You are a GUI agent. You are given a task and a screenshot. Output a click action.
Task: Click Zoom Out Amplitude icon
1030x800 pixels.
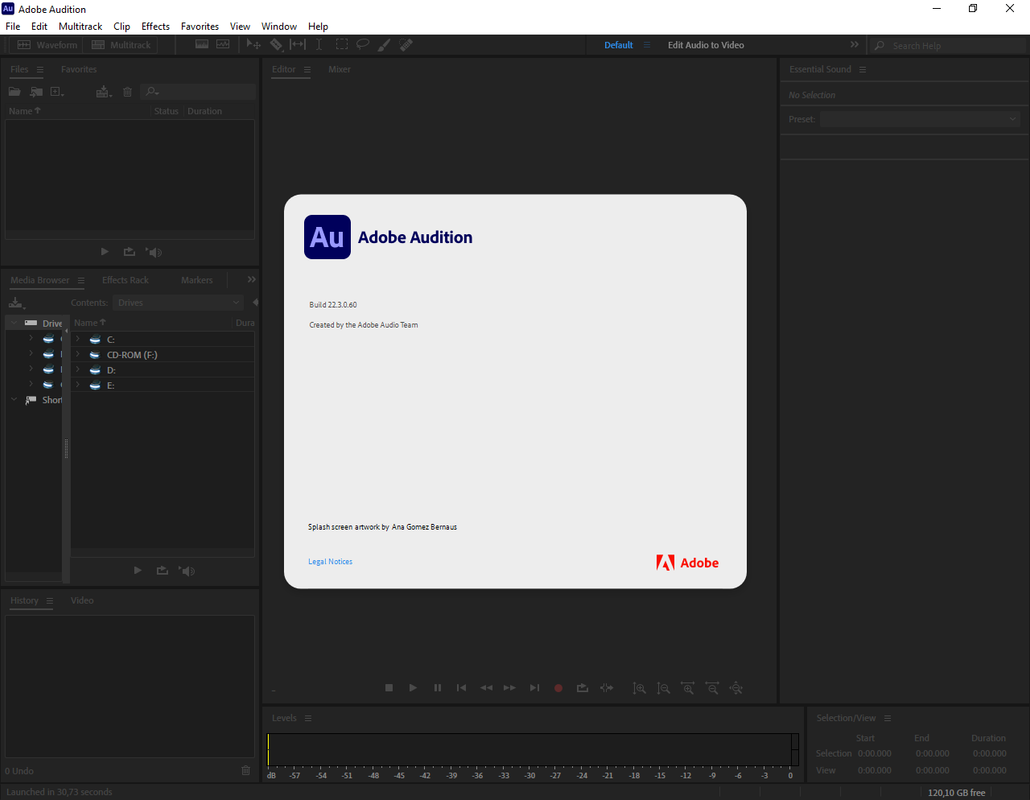(663, 688)
